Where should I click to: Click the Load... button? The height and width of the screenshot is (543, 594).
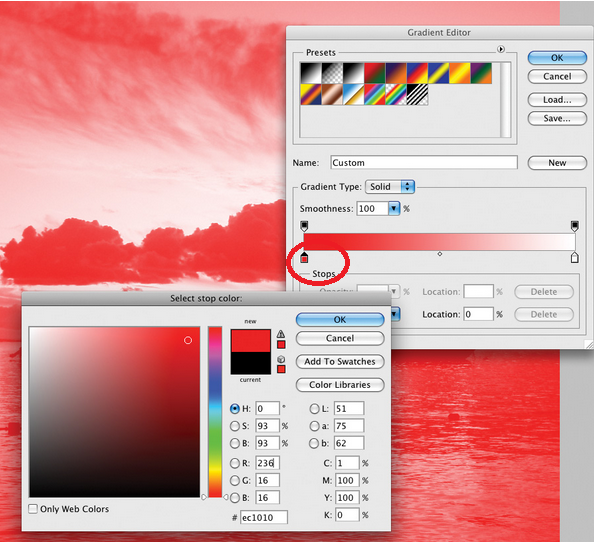[x=557, y=100]
